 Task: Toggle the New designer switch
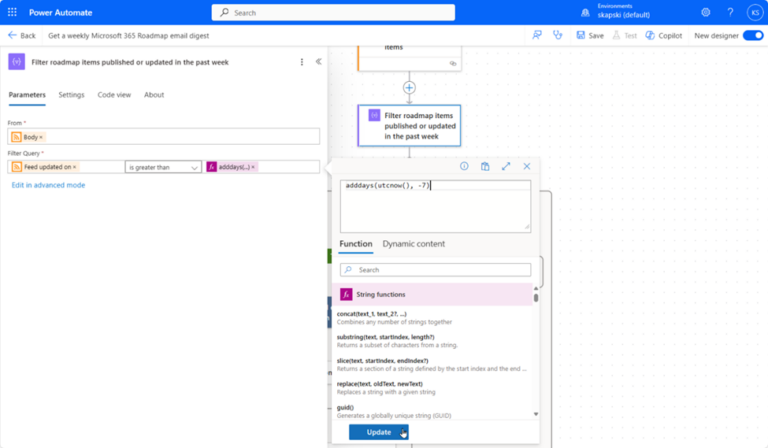tap(753, 35)
